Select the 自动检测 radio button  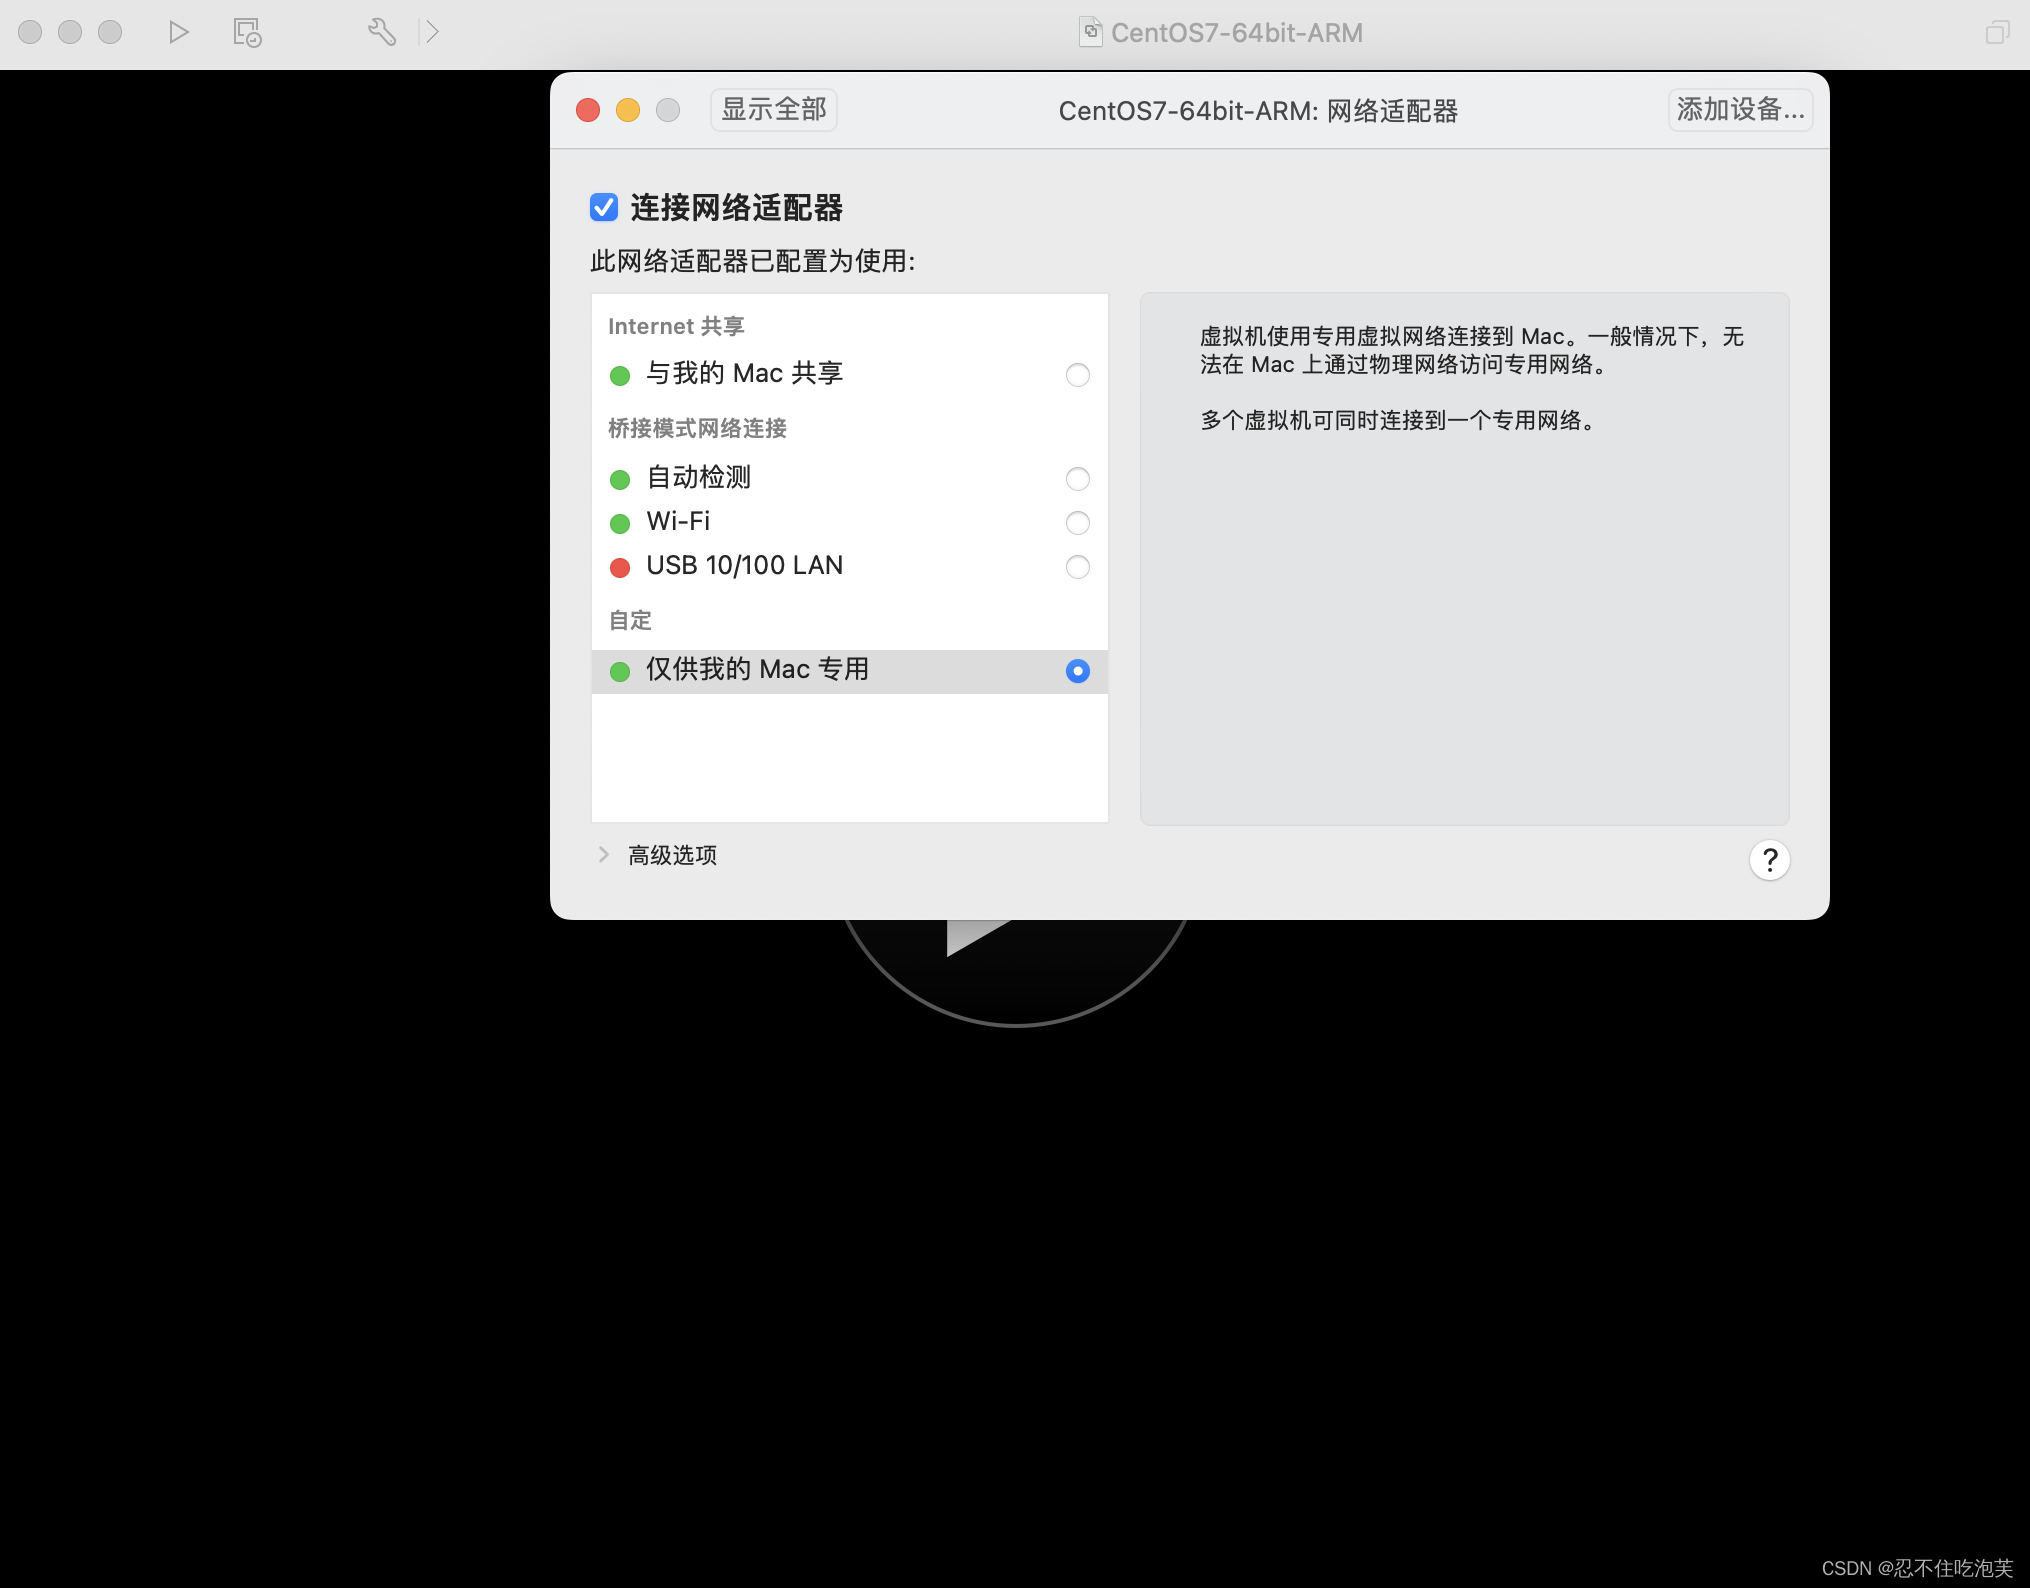pyautogui.click(x=1077, y=479)
